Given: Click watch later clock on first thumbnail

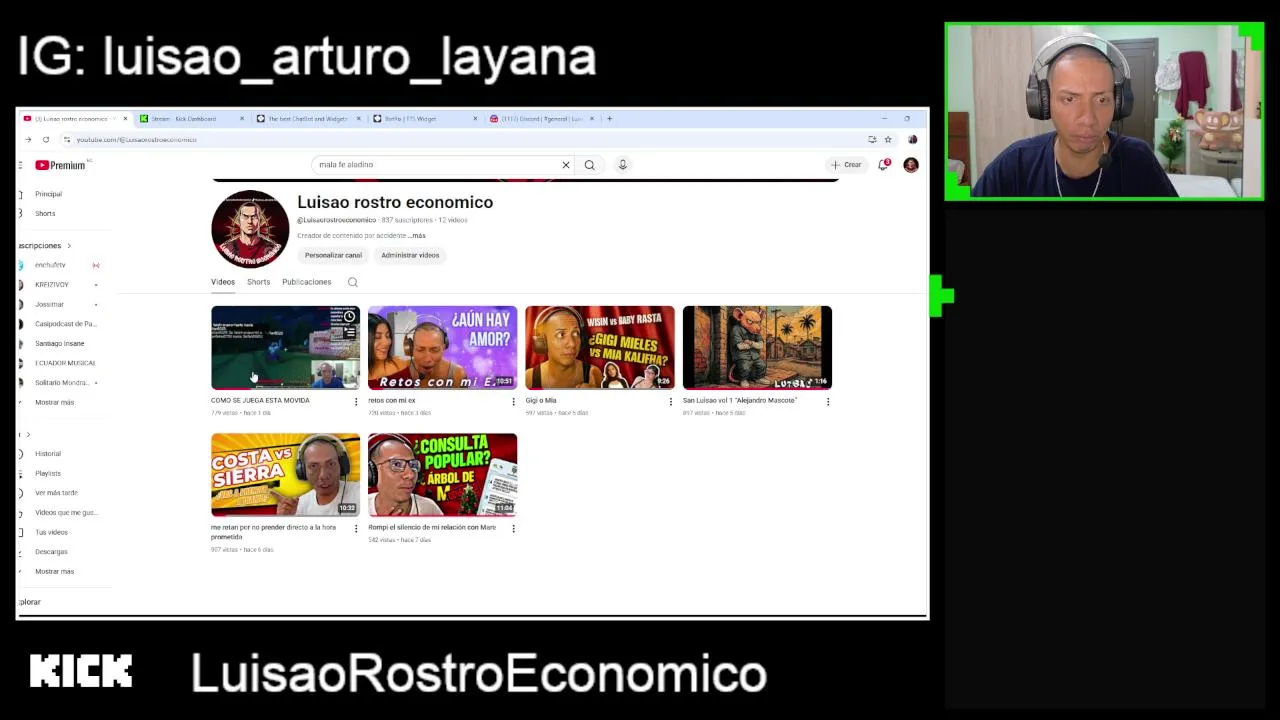Looking at the screenshot, I should (x=349, y=316).
